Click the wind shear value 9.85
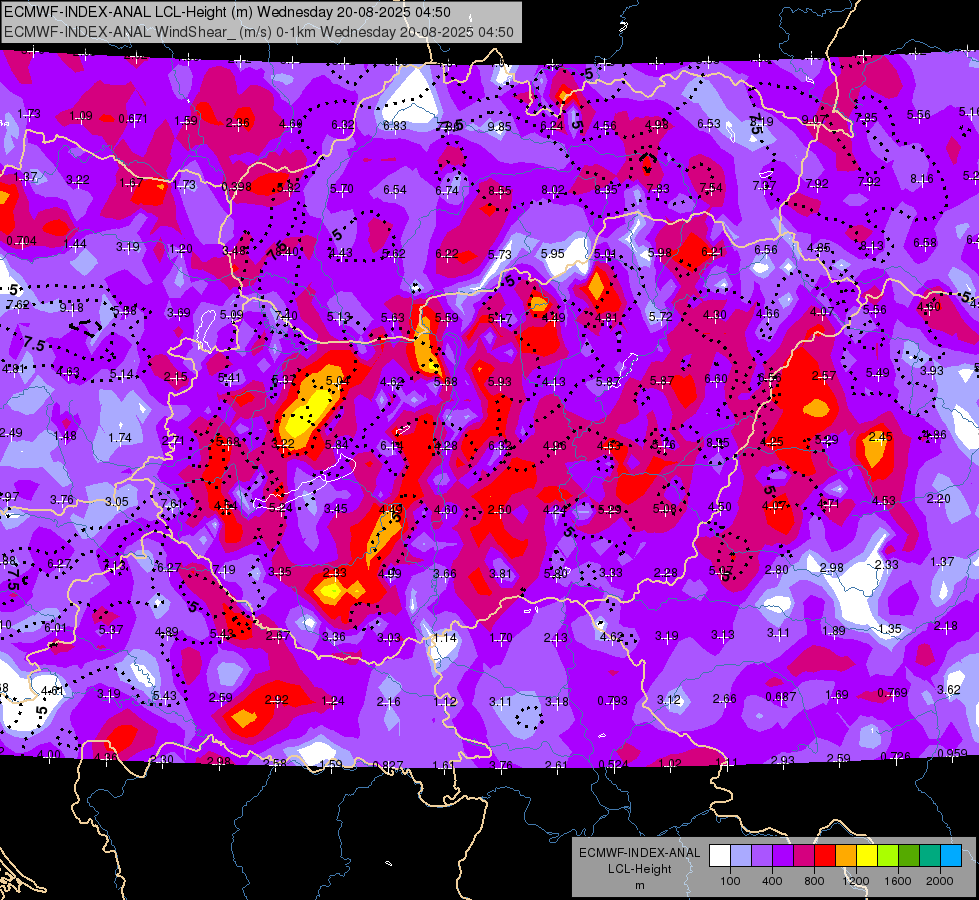The height and width of the screenshot is (900, 979). [499, 127]
